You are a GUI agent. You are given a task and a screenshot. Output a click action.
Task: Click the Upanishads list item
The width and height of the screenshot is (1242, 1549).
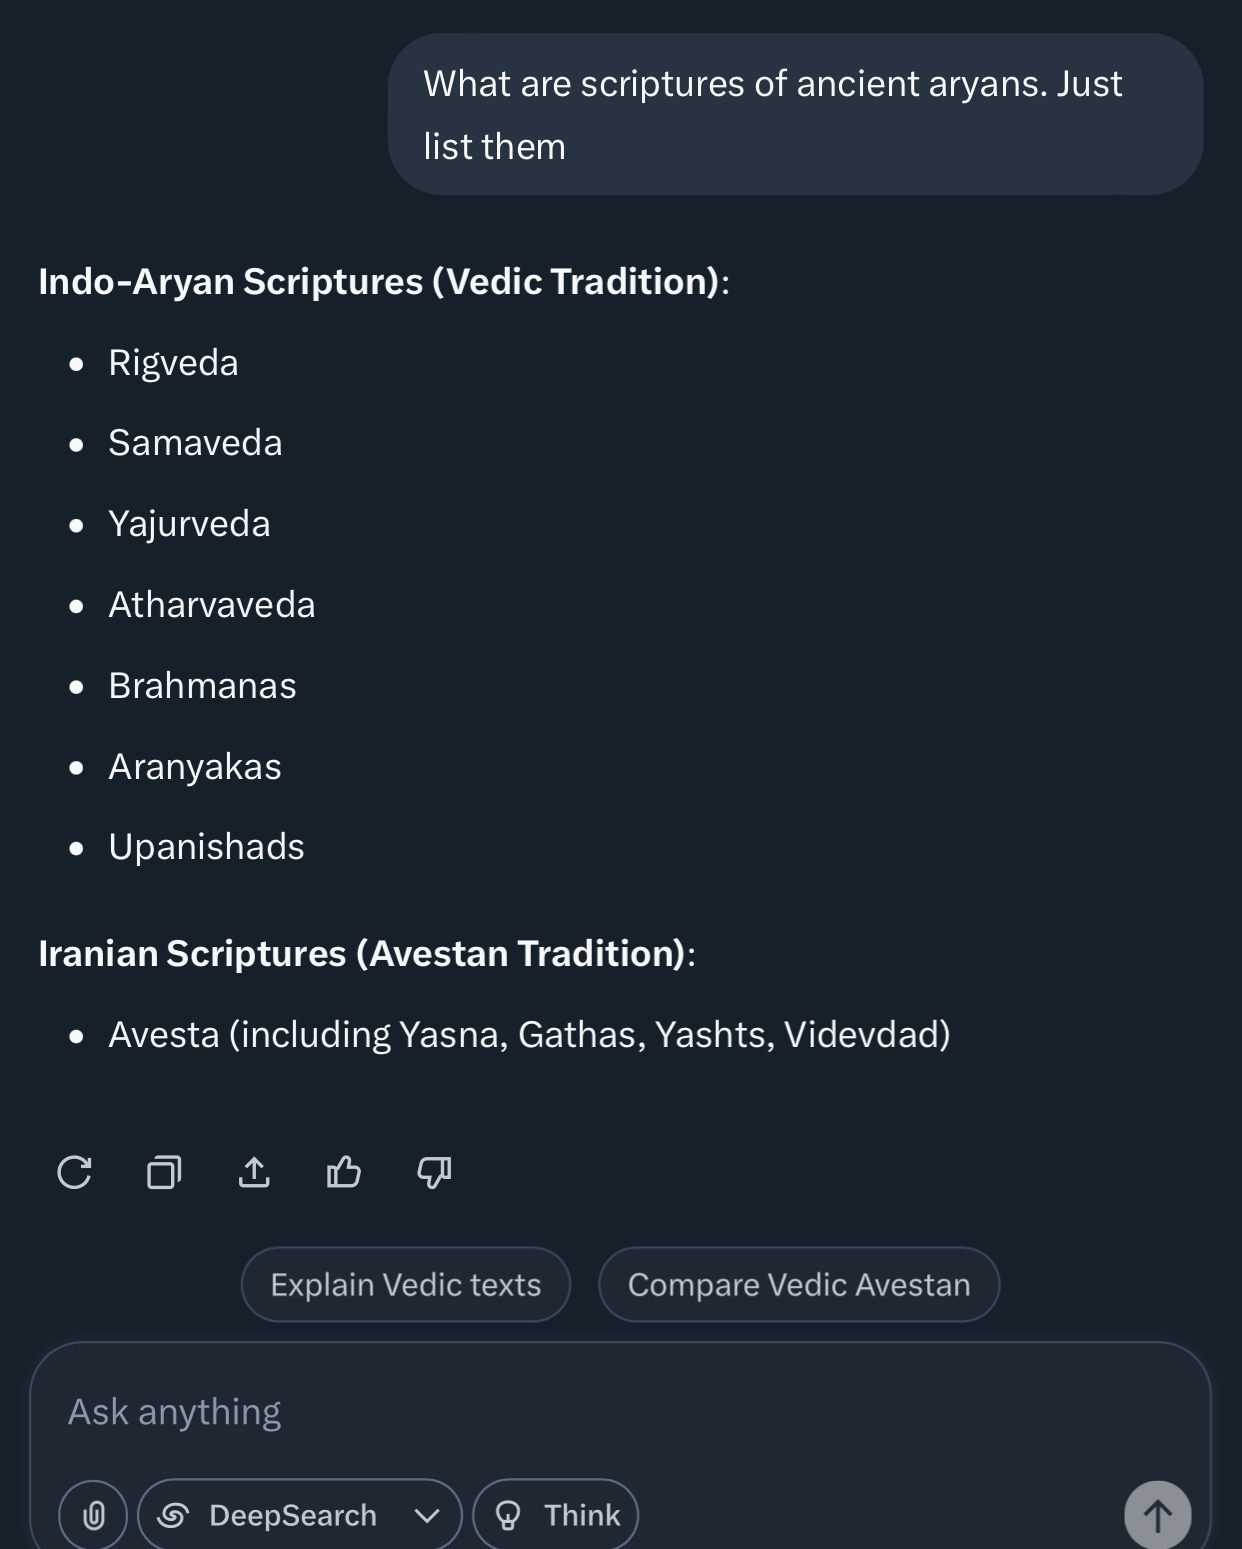click(206, 846)
